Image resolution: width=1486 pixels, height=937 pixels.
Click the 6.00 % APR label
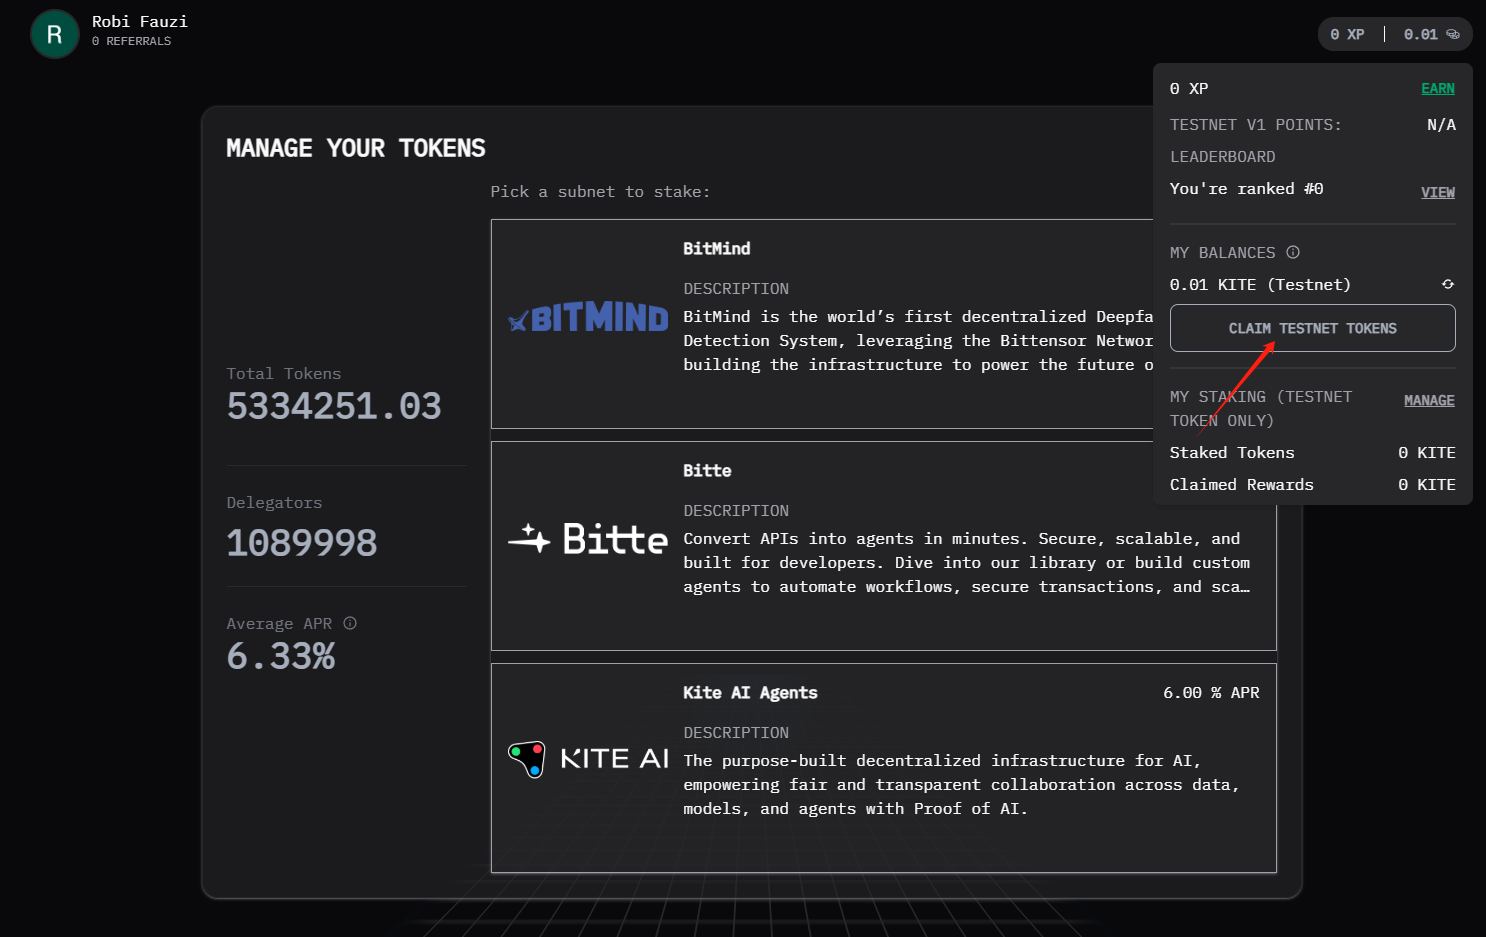1210,693
